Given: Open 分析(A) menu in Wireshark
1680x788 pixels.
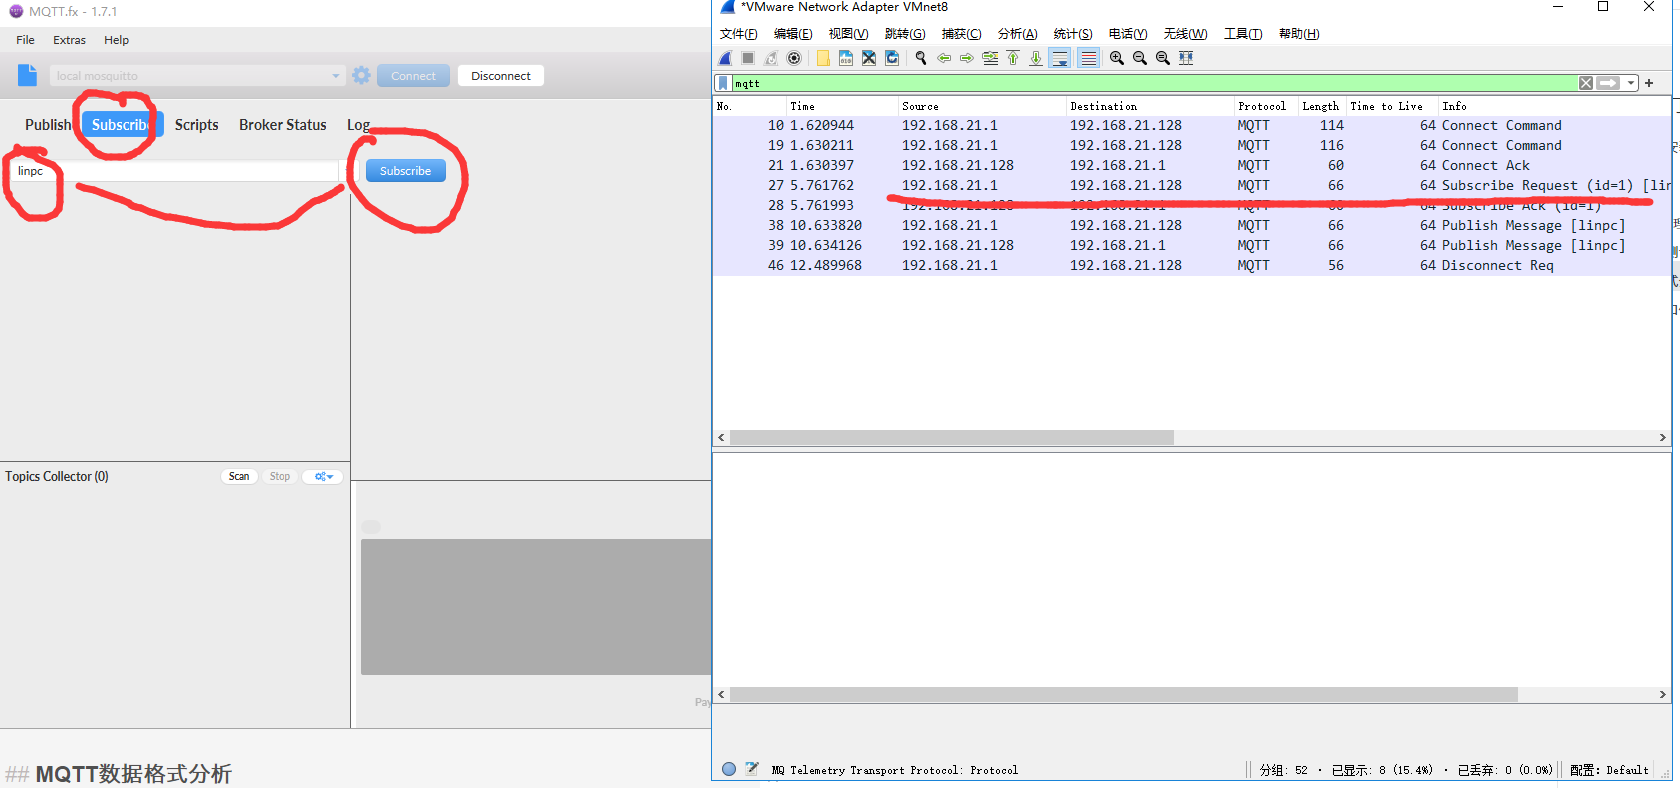Looking at the screenshot, I should click(x=1017, y=34).
